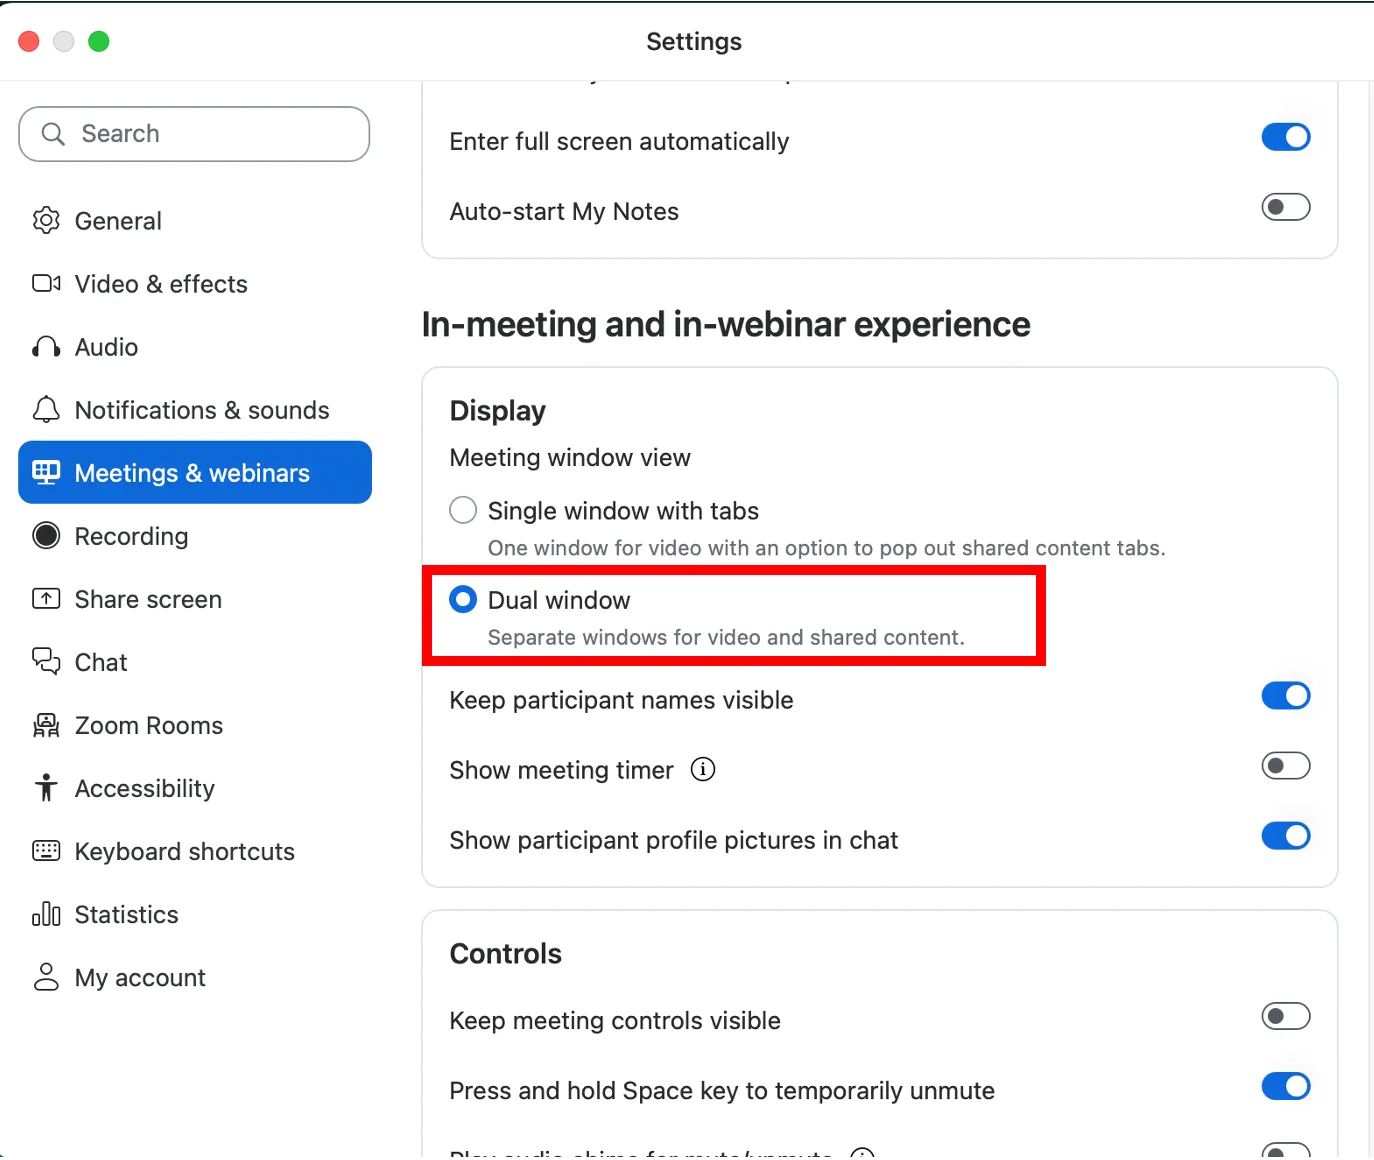Open the General settings section
Viewport: 1374px width, 1160px height.
click(x=195, y=220)
